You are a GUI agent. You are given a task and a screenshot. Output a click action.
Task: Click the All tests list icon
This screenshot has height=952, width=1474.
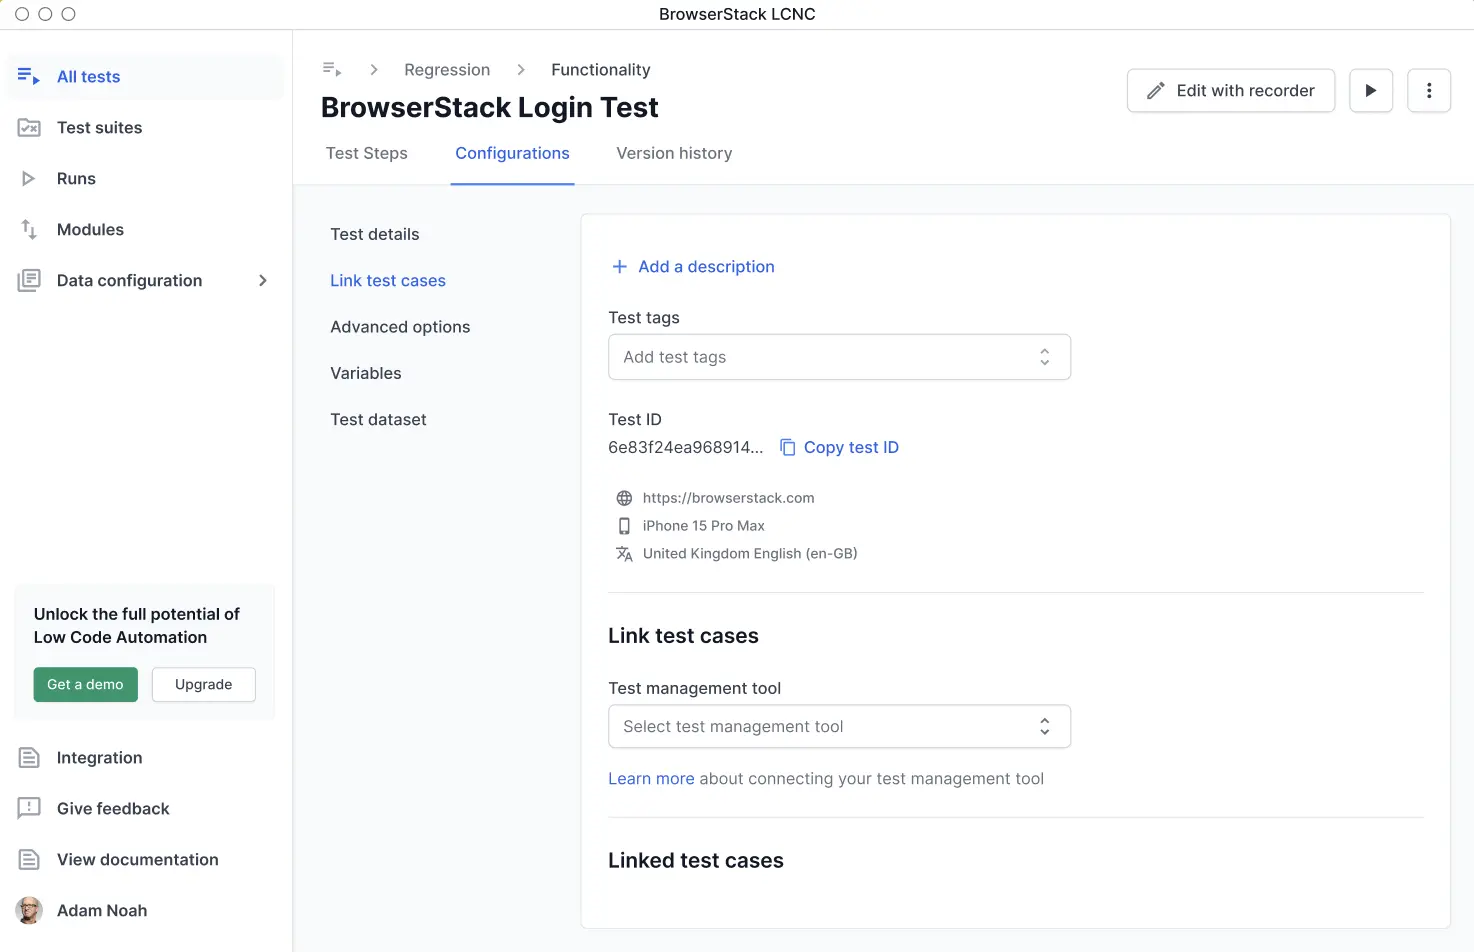(29, 77)
